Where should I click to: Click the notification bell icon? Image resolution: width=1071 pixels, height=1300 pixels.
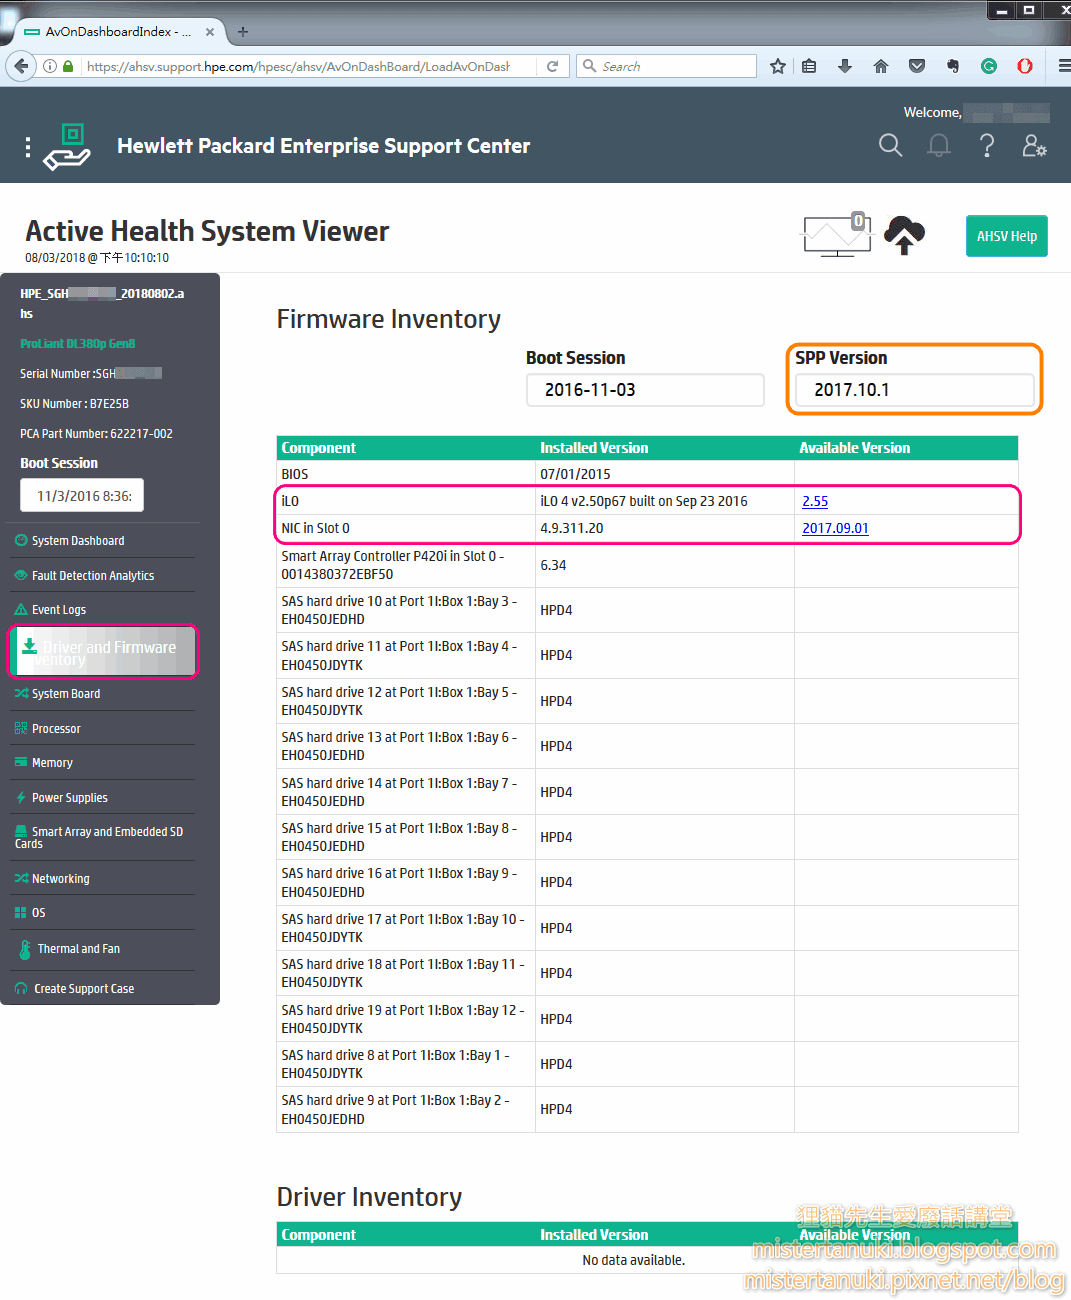pos(938,145)
